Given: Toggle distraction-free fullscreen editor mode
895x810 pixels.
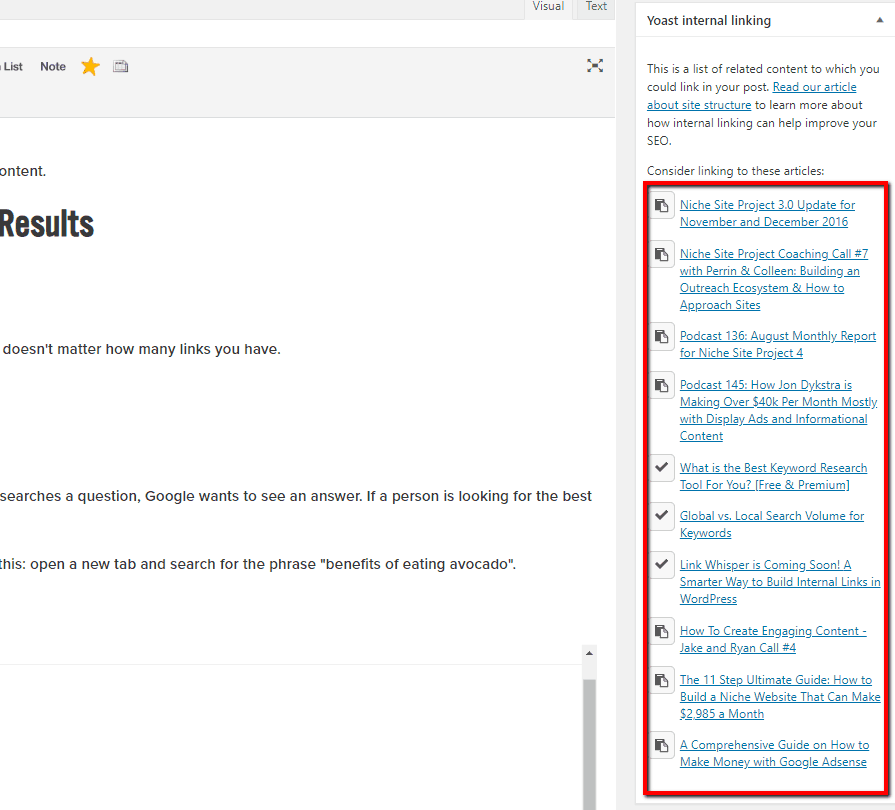Looking at the screenshot, I should coord(595,66).
